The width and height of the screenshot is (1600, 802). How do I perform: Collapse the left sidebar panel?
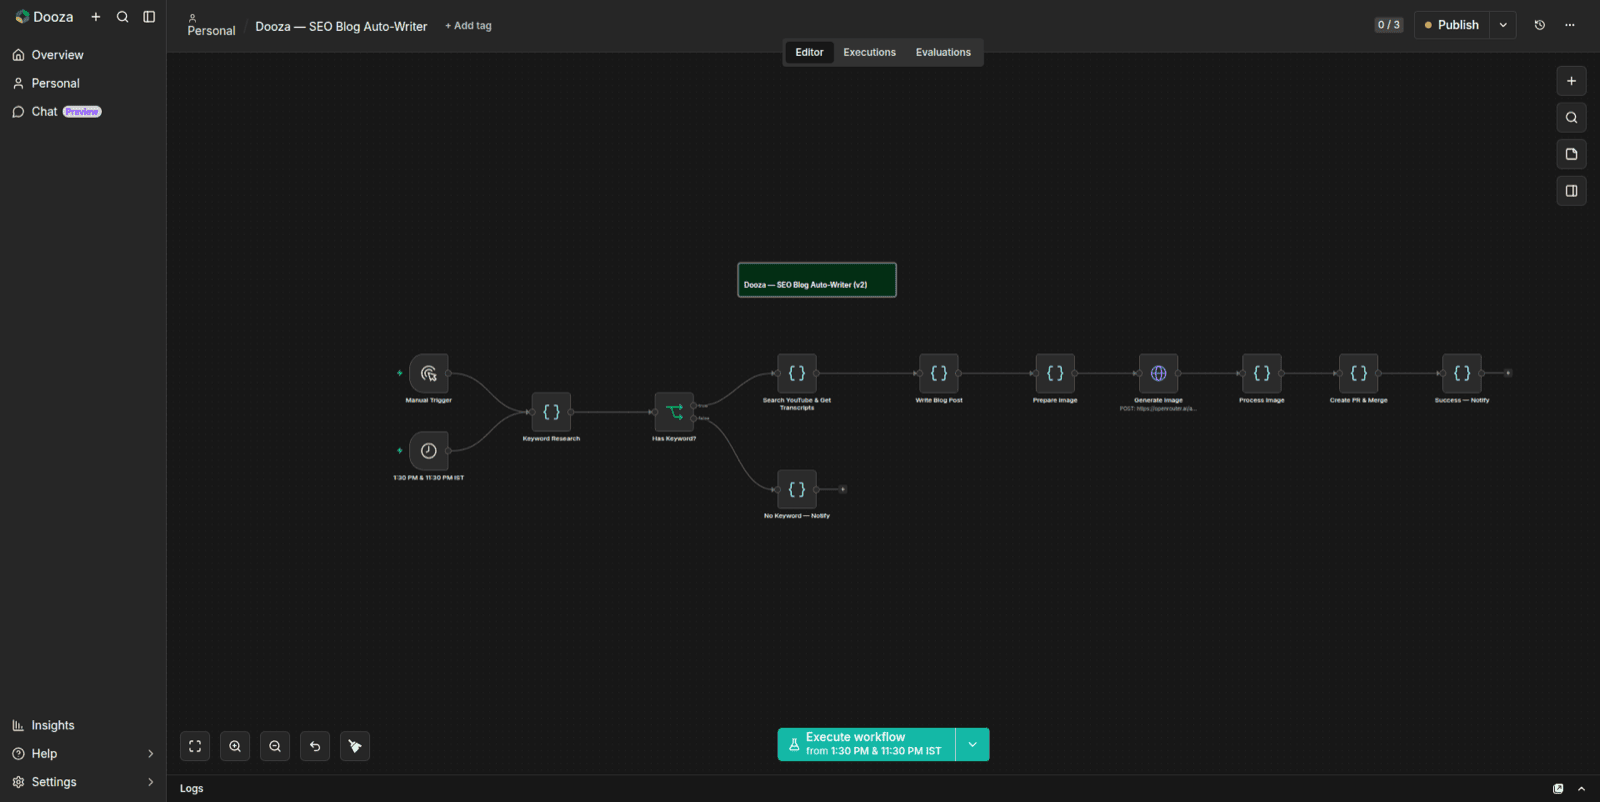pyautogui.click(x=149, y=17)
